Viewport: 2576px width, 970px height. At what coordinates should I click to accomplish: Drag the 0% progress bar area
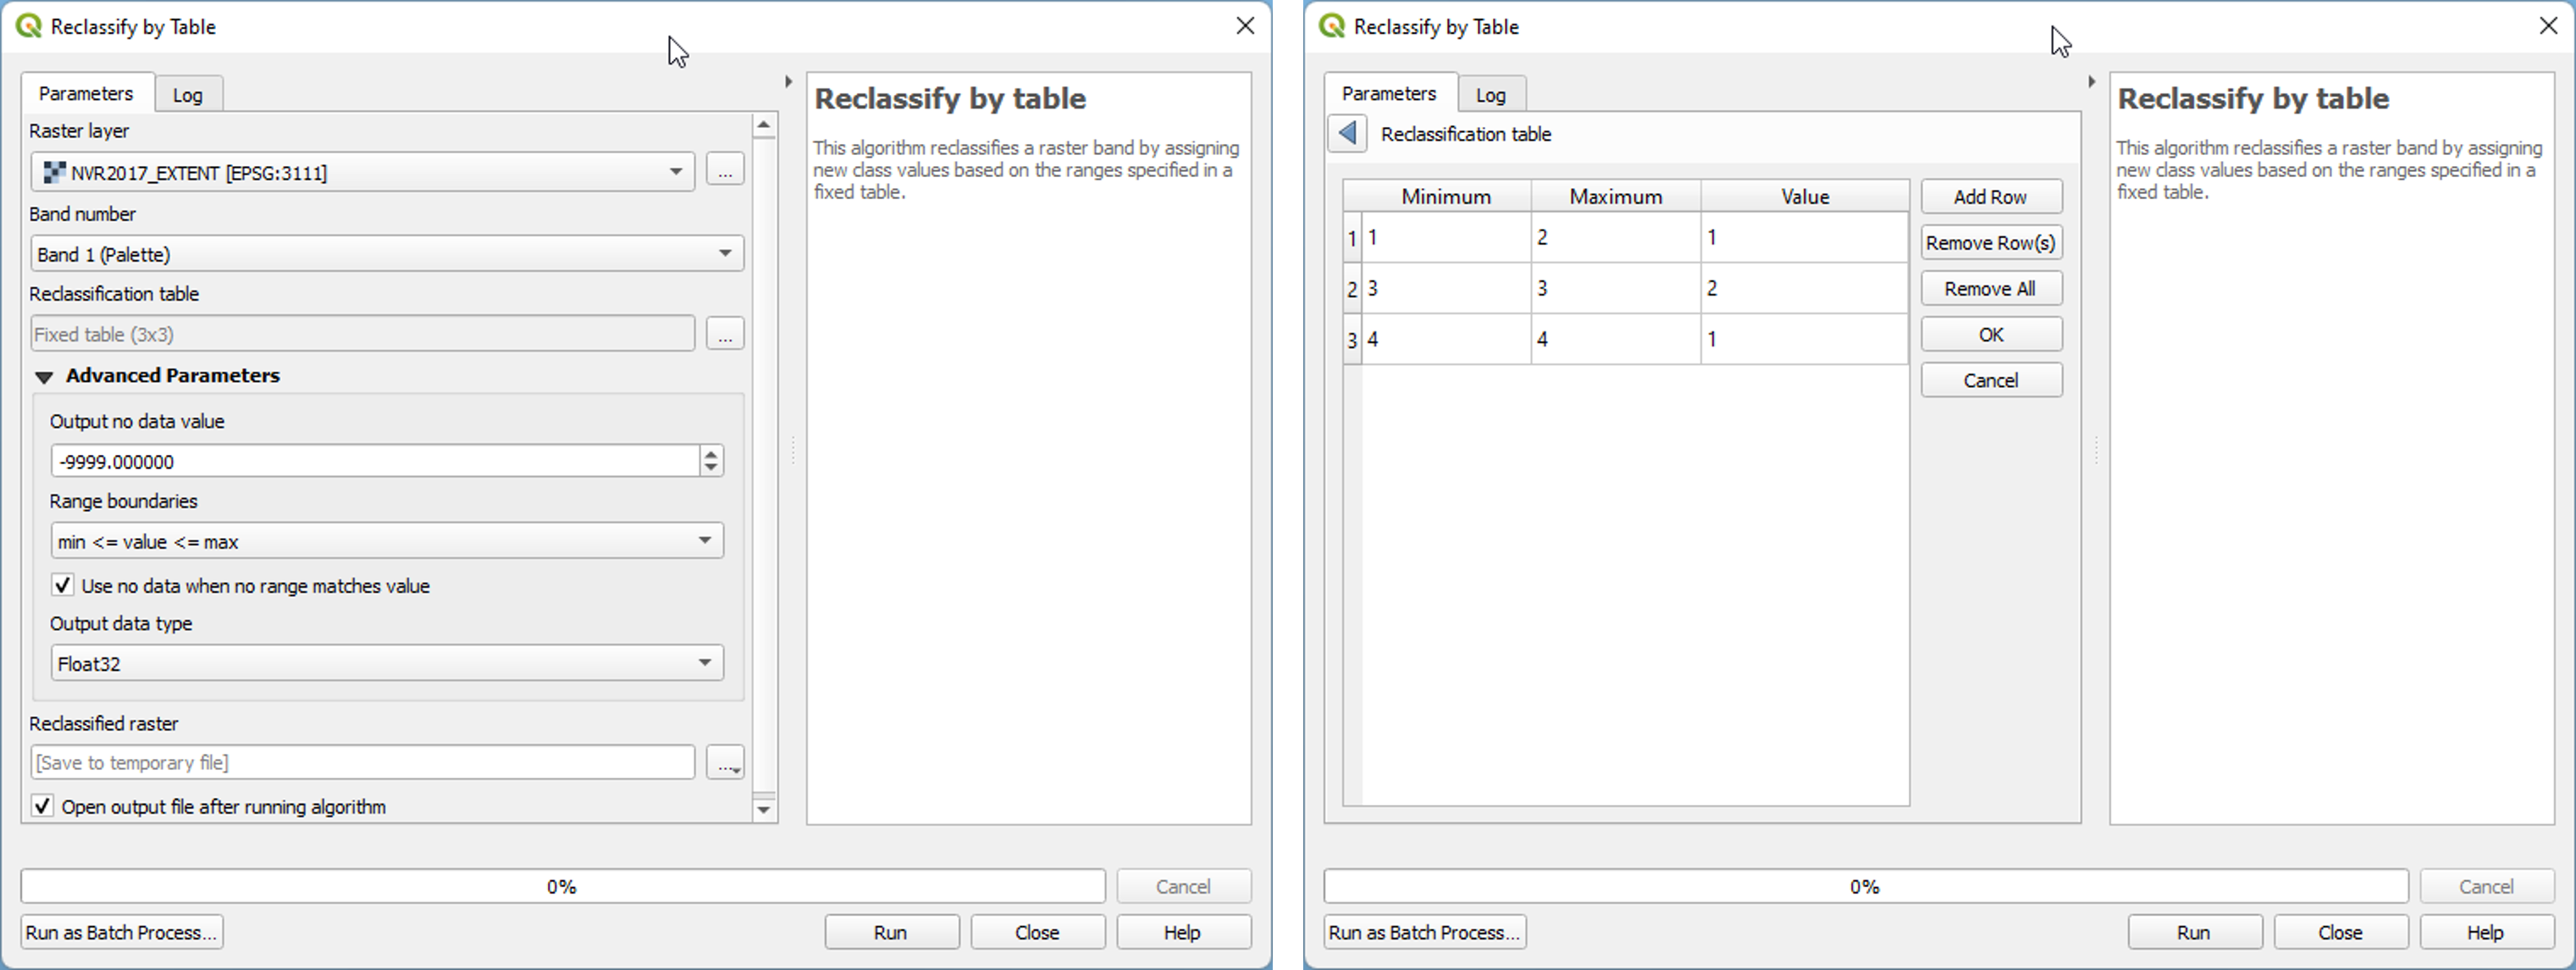561,884
